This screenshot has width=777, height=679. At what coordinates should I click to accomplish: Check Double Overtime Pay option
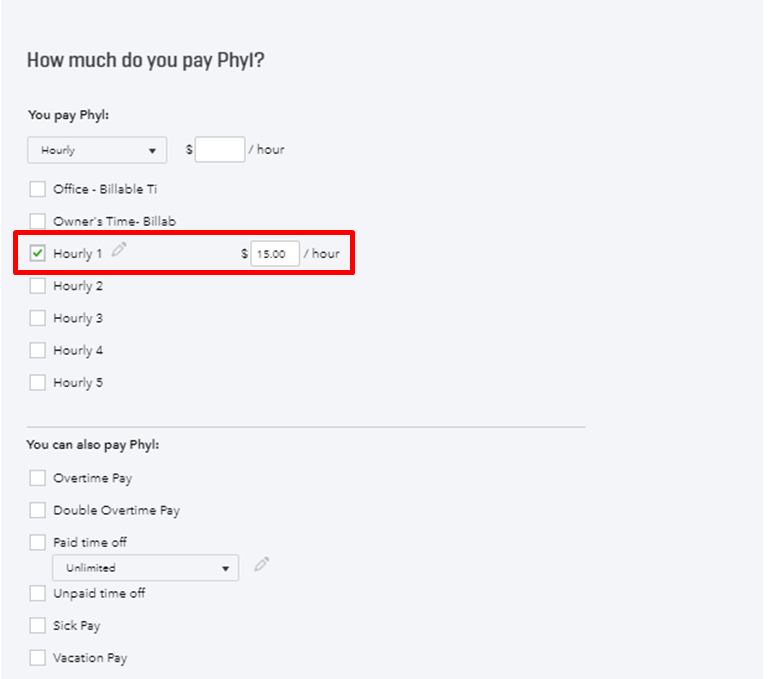tap(38, 510)
